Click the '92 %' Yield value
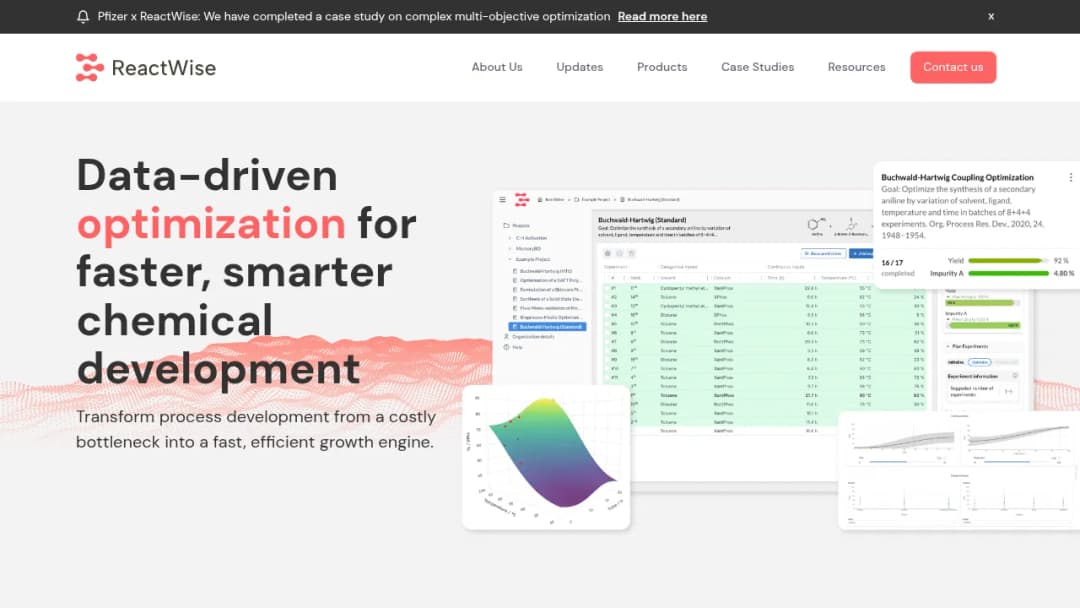 (1061, 261)
